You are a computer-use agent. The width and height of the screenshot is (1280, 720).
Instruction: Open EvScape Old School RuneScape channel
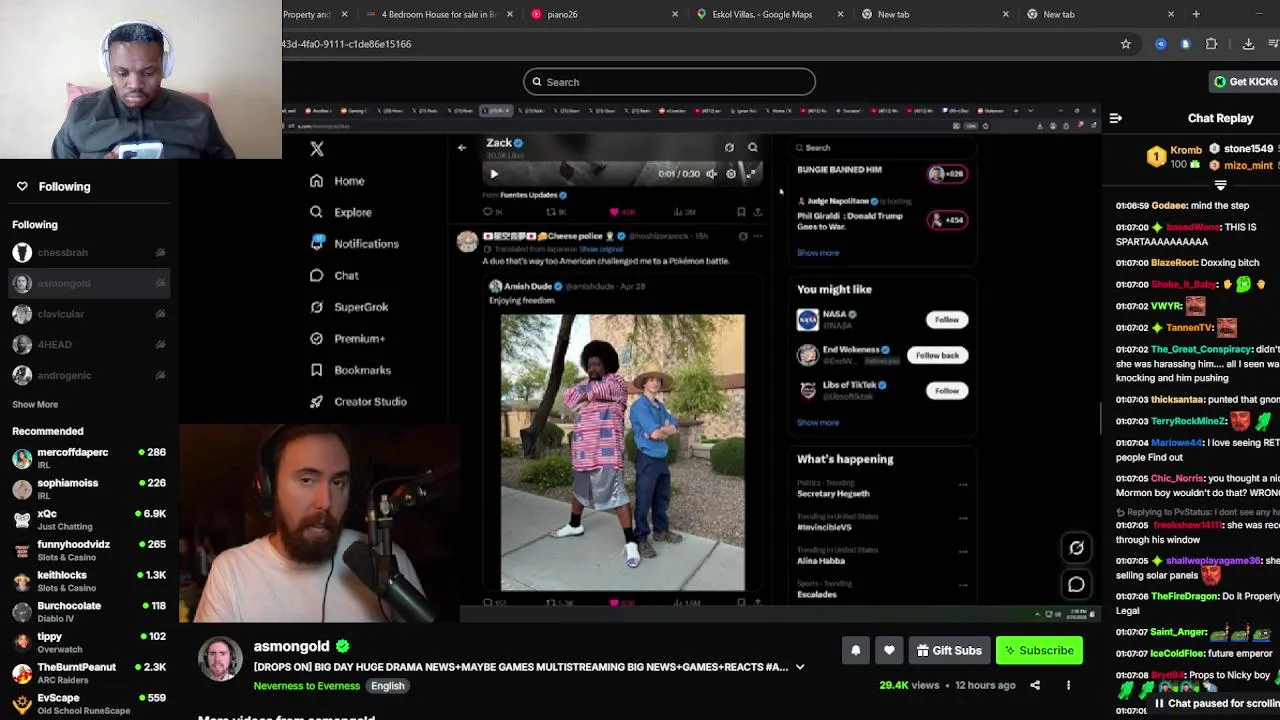pos(88,703)
